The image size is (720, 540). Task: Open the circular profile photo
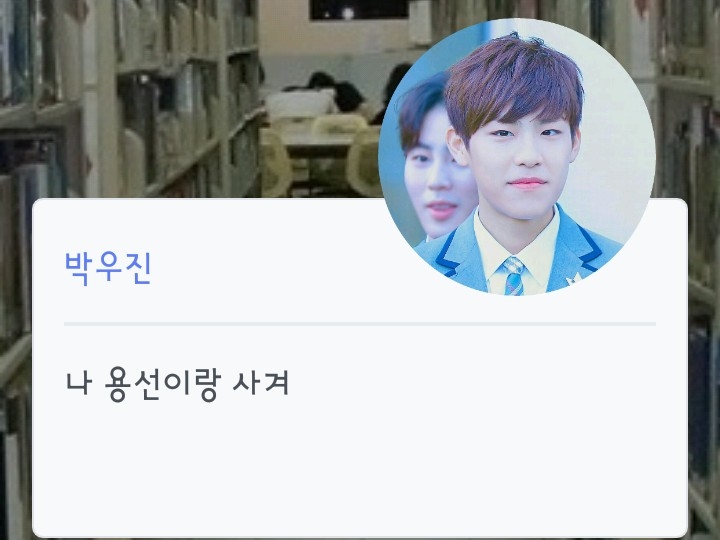[517, 157]
